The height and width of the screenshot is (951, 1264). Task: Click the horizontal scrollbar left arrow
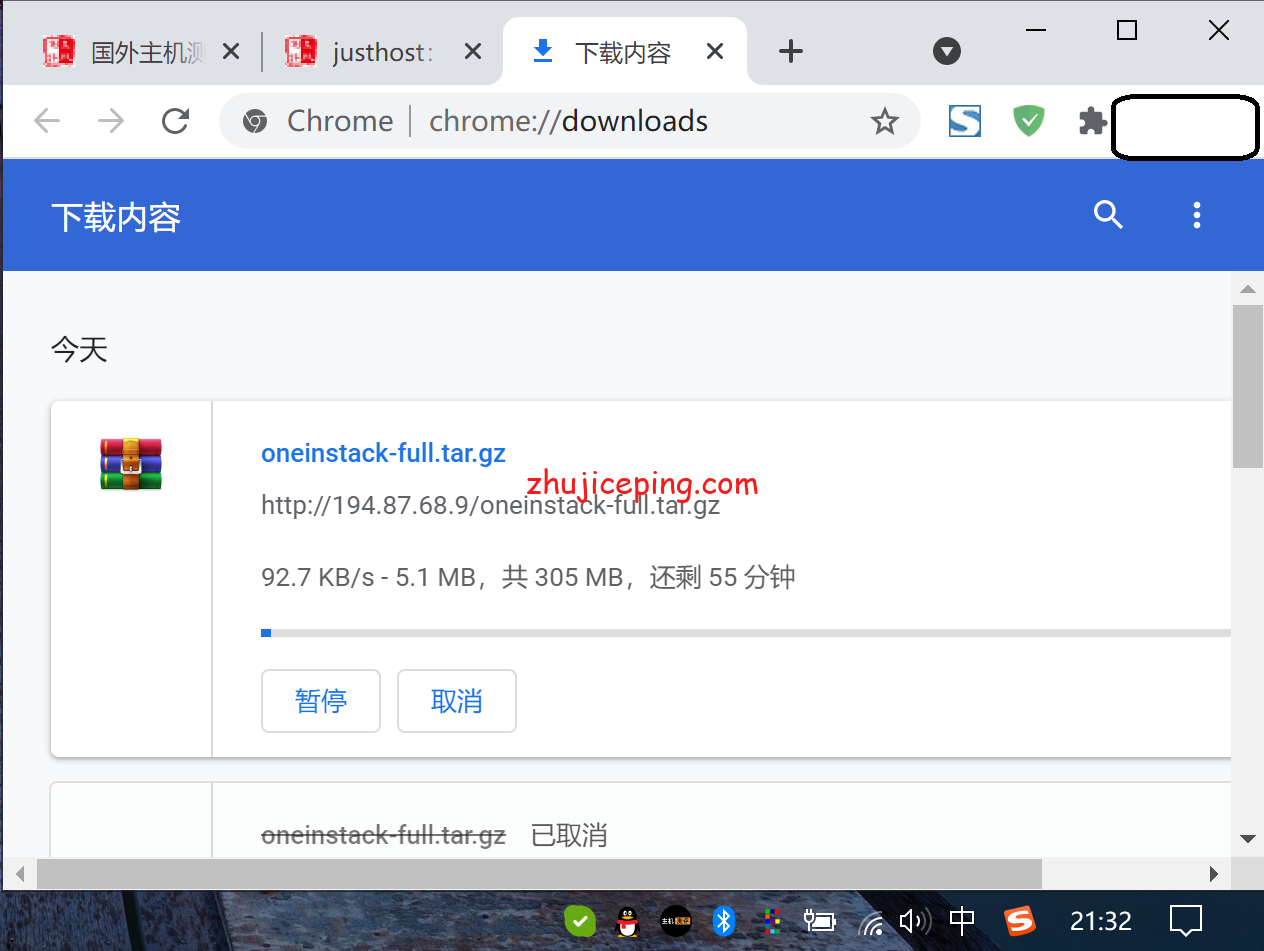pyautogui.click(x=20, y=873)
